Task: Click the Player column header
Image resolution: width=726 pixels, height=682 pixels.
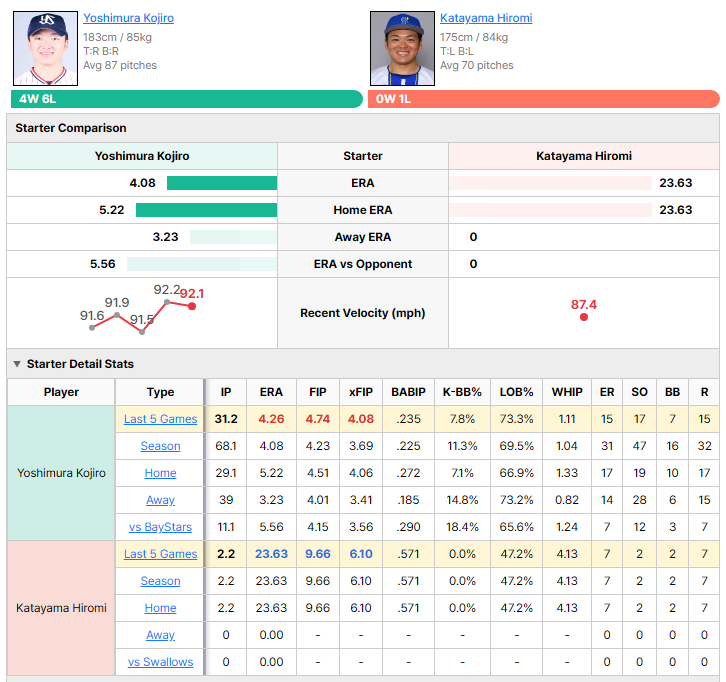Action: (x=61, y=392)
